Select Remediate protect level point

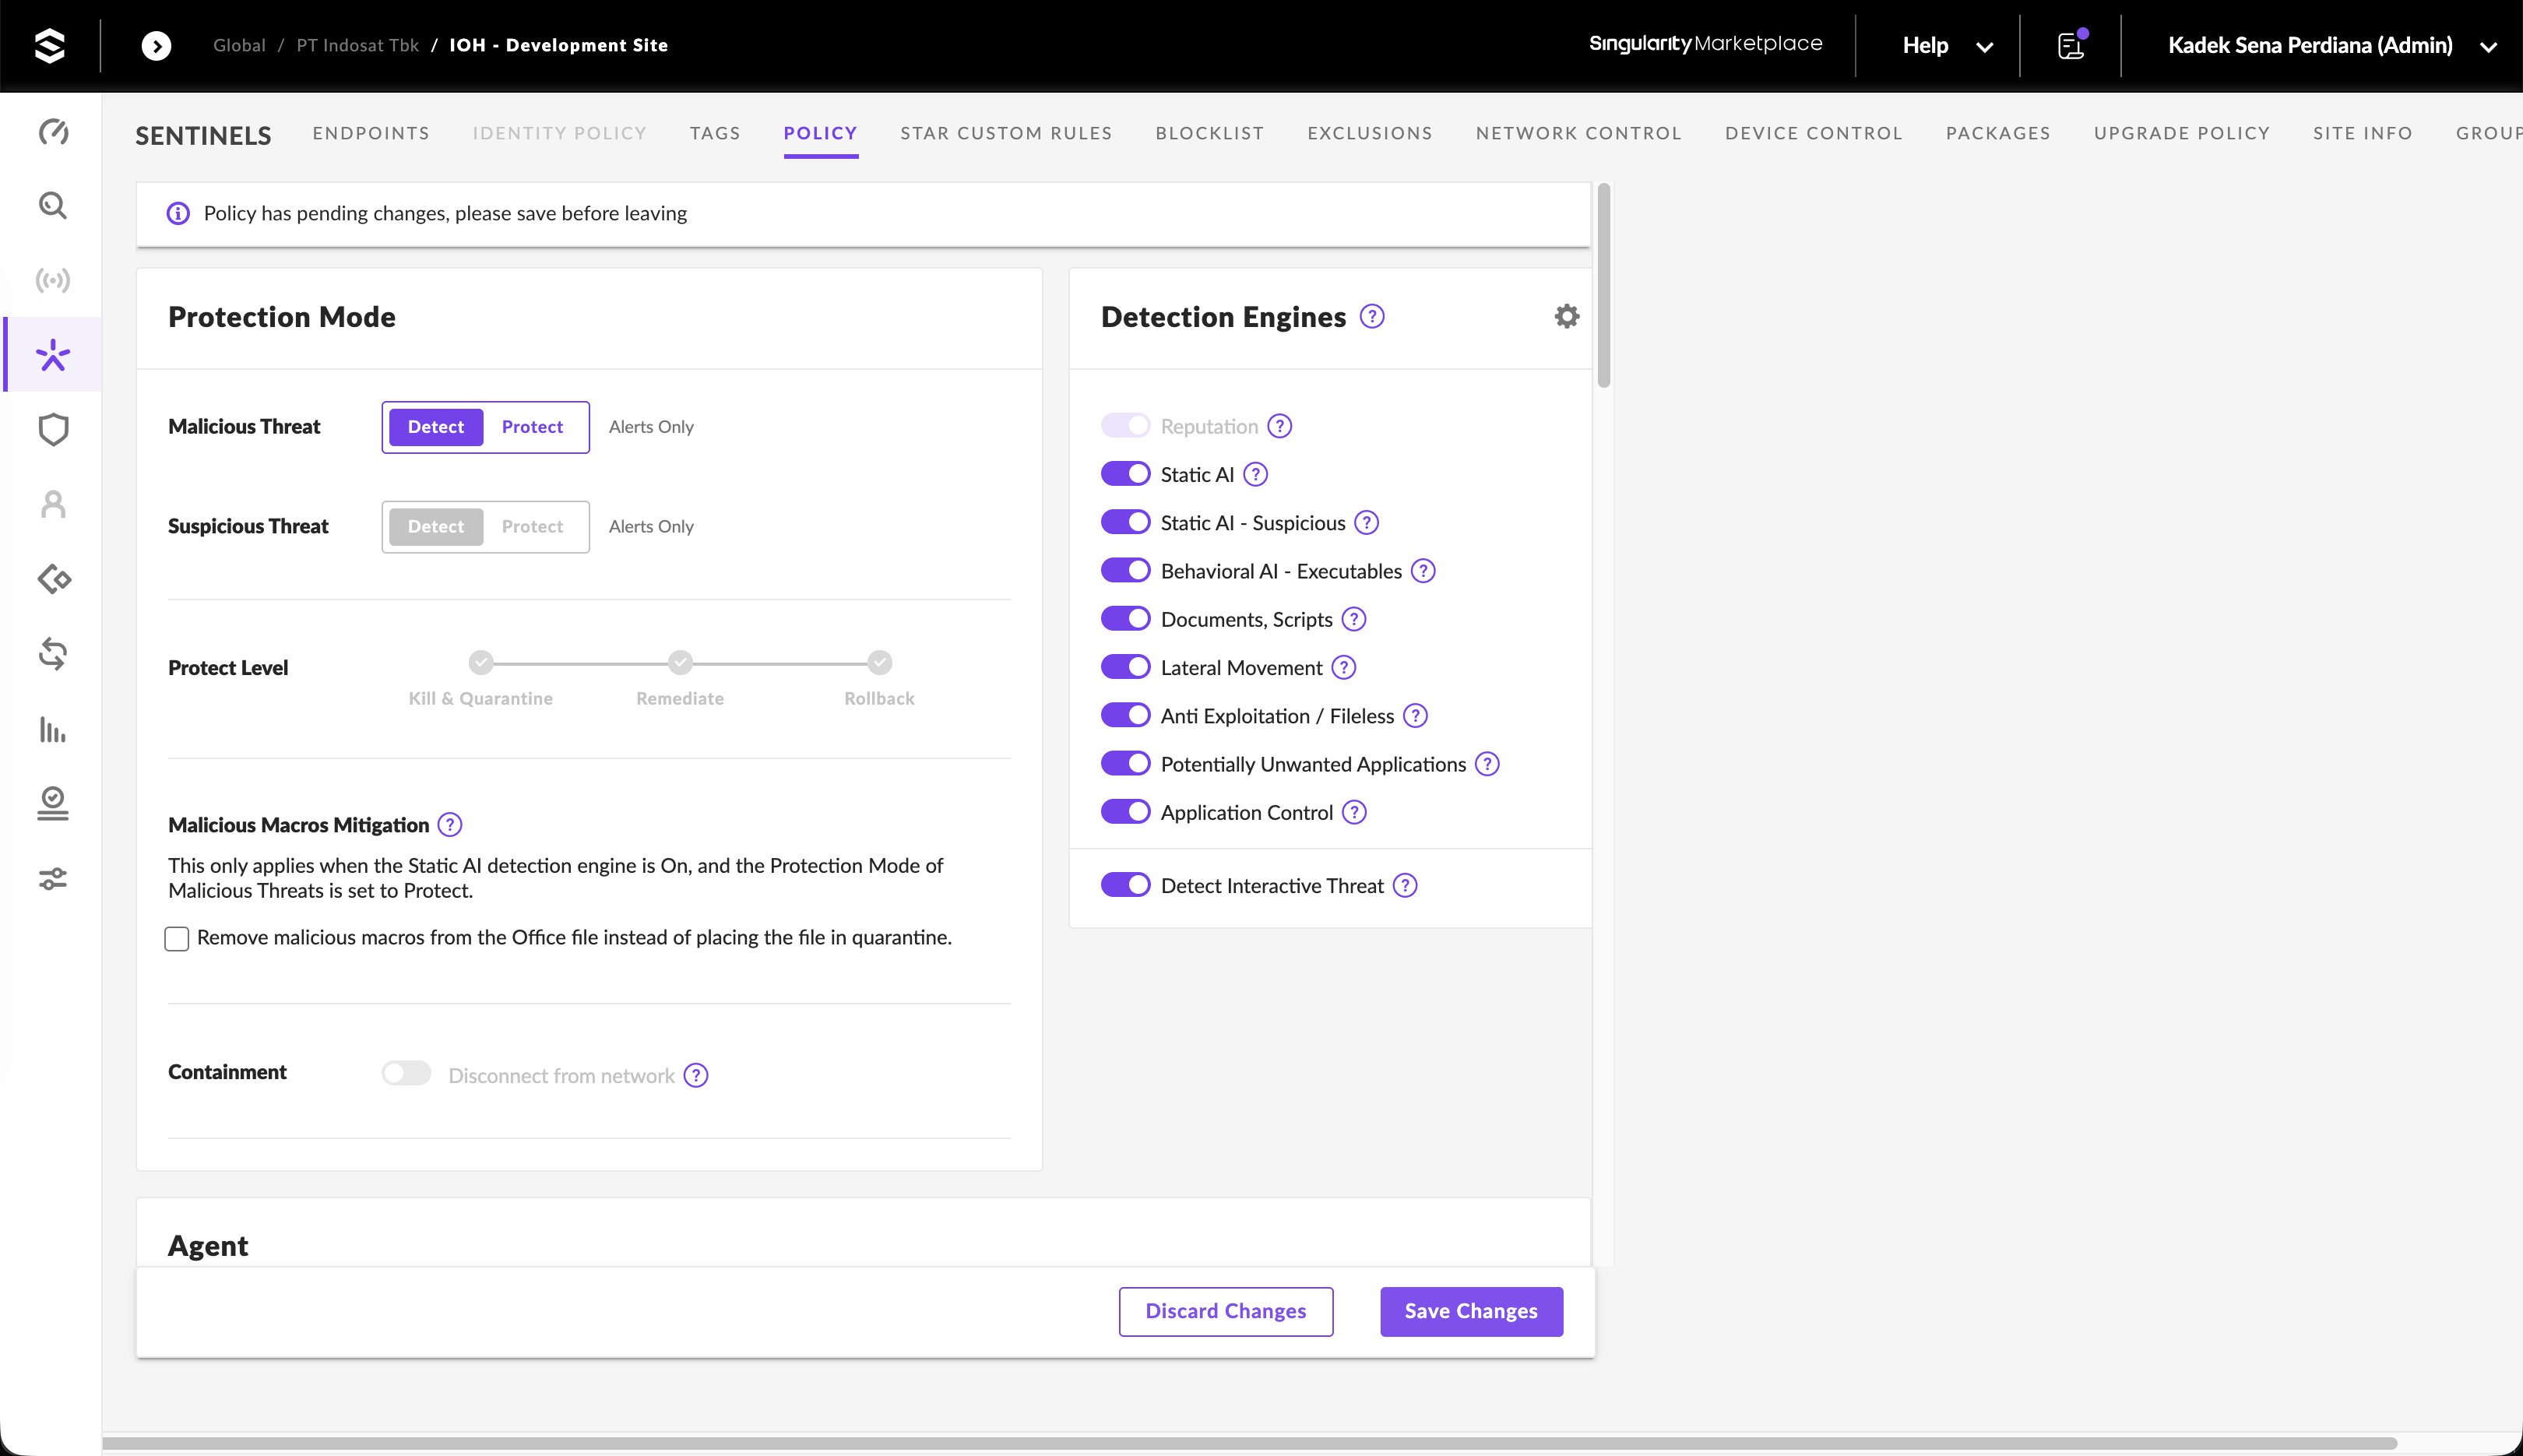(x=680, y=663)
